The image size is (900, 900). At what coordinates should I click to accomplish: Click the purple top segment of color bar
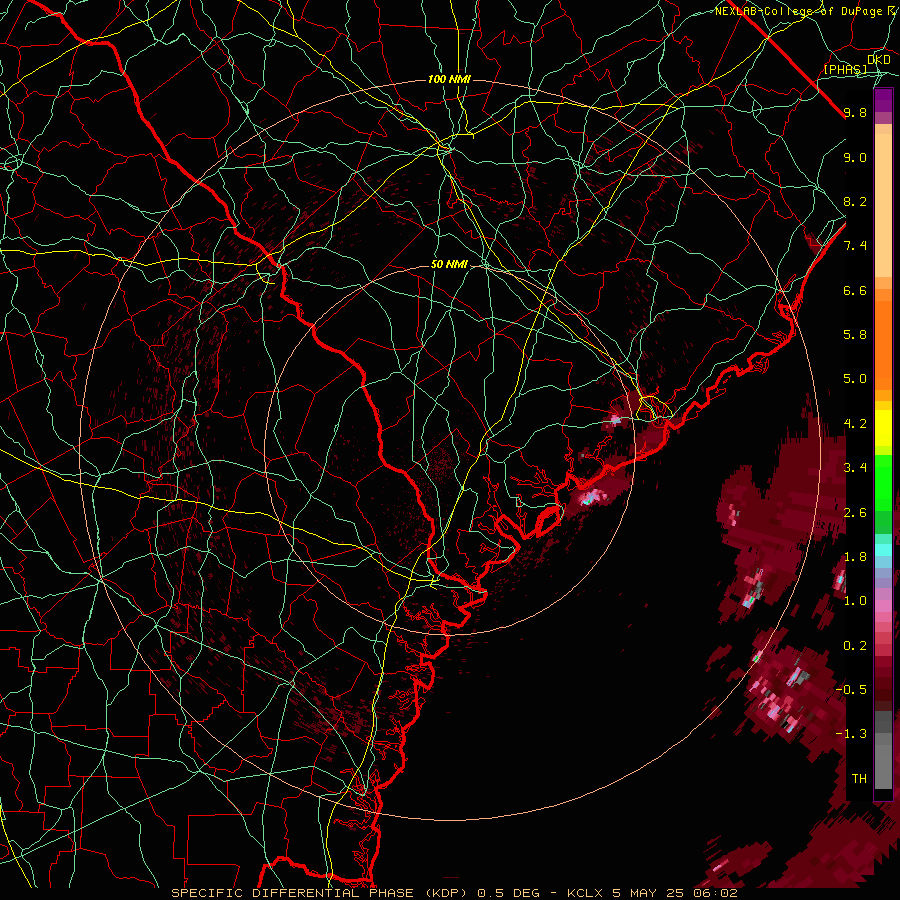883,100
